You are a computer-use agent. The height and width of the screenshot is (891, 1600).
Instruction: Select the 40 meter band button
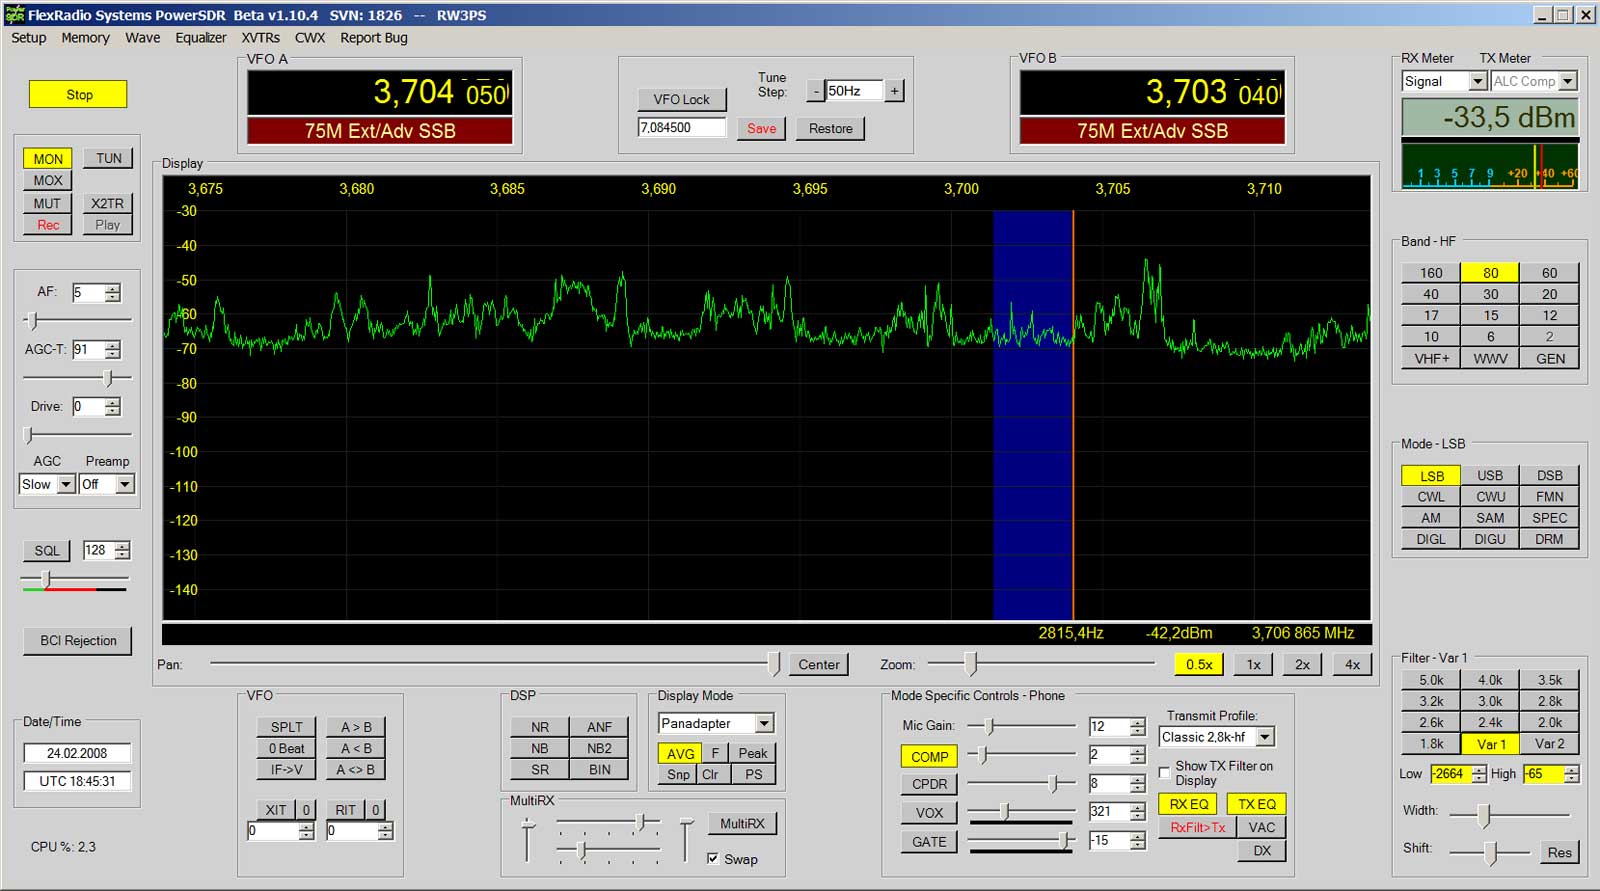click(x=1431, y=294)
